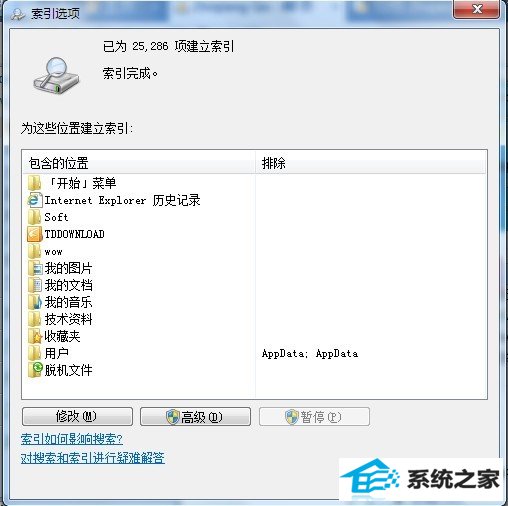Close the 索引选项 dialog window
Viewport: 508px width, 506px height.
pos(476,9)
